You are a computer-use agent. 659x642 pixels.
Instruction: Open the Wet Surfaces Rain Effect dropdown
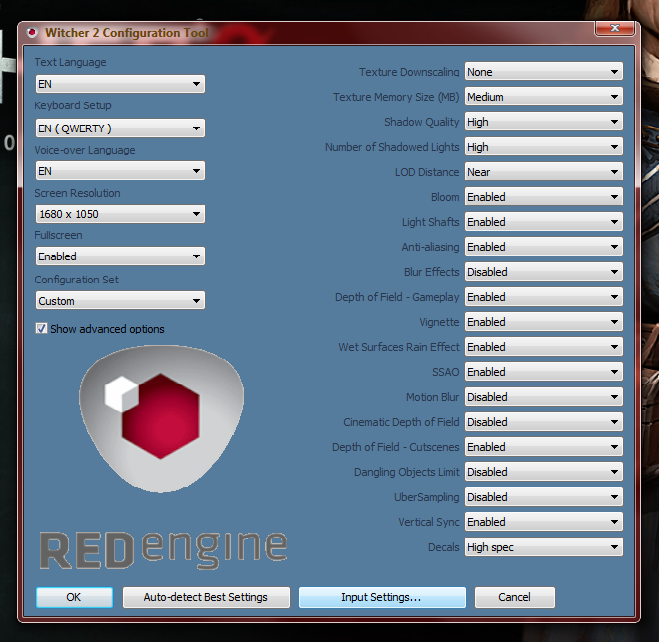tap(544, 347)
